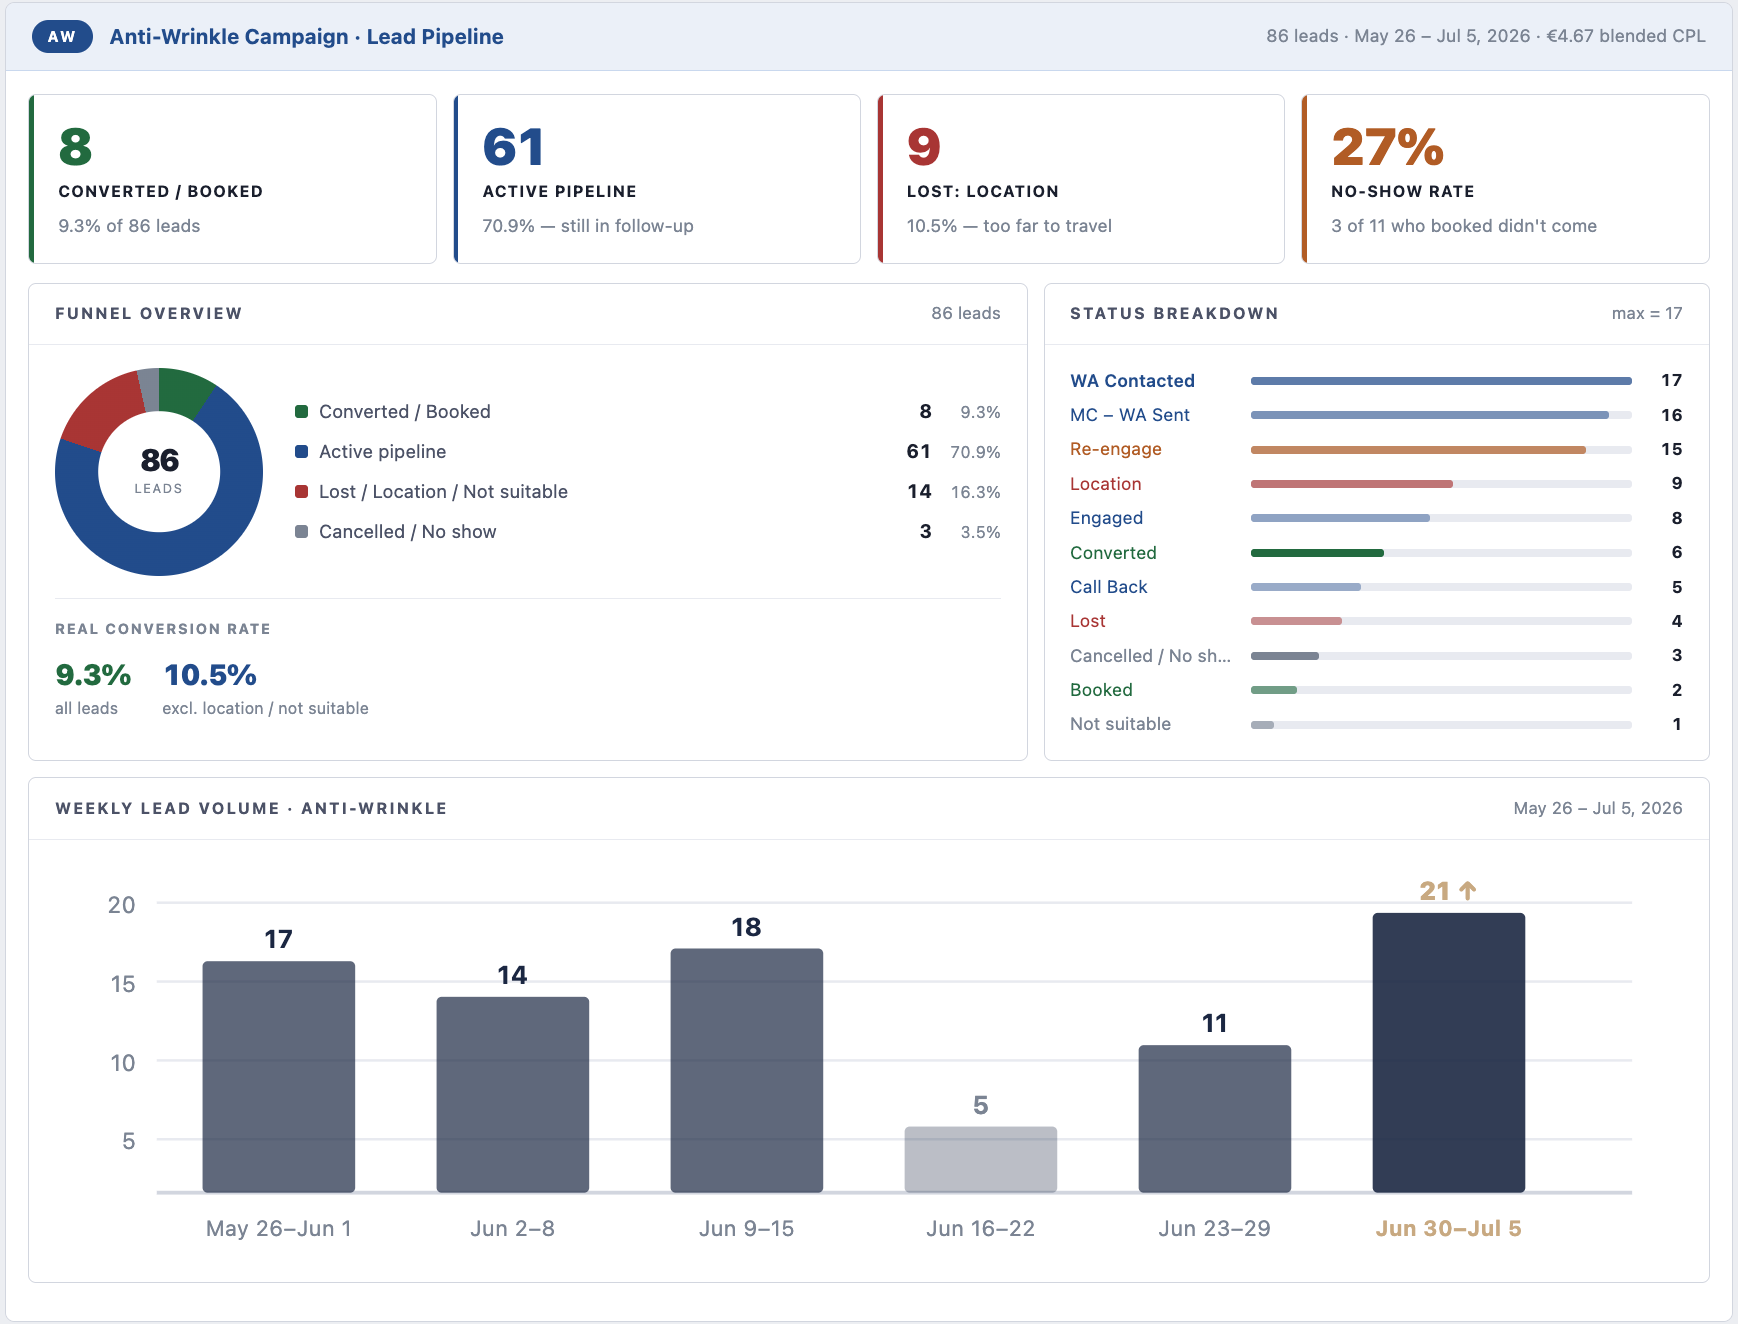
Task: Select the Converted / Booked KPI card
Action: pos(233,179)
